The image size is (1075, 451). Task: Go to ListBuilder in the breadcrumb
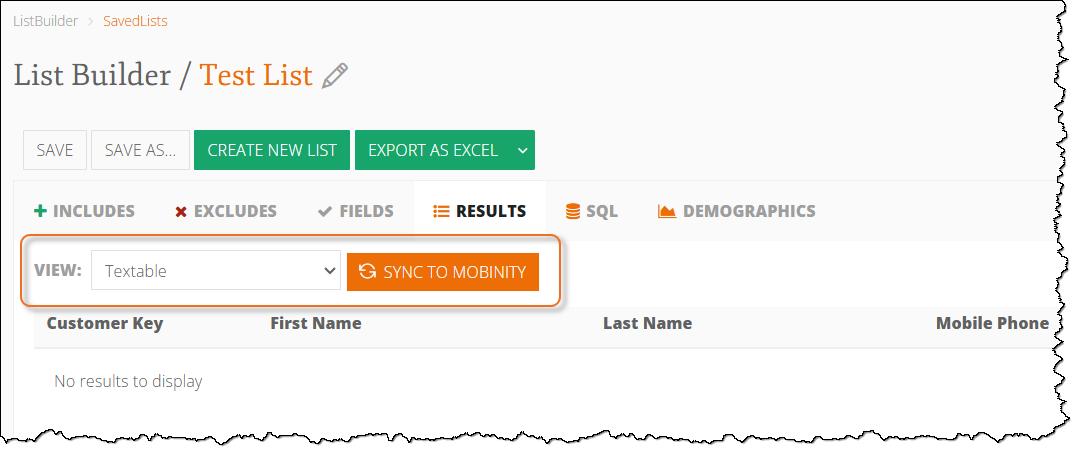click(45, 21)
